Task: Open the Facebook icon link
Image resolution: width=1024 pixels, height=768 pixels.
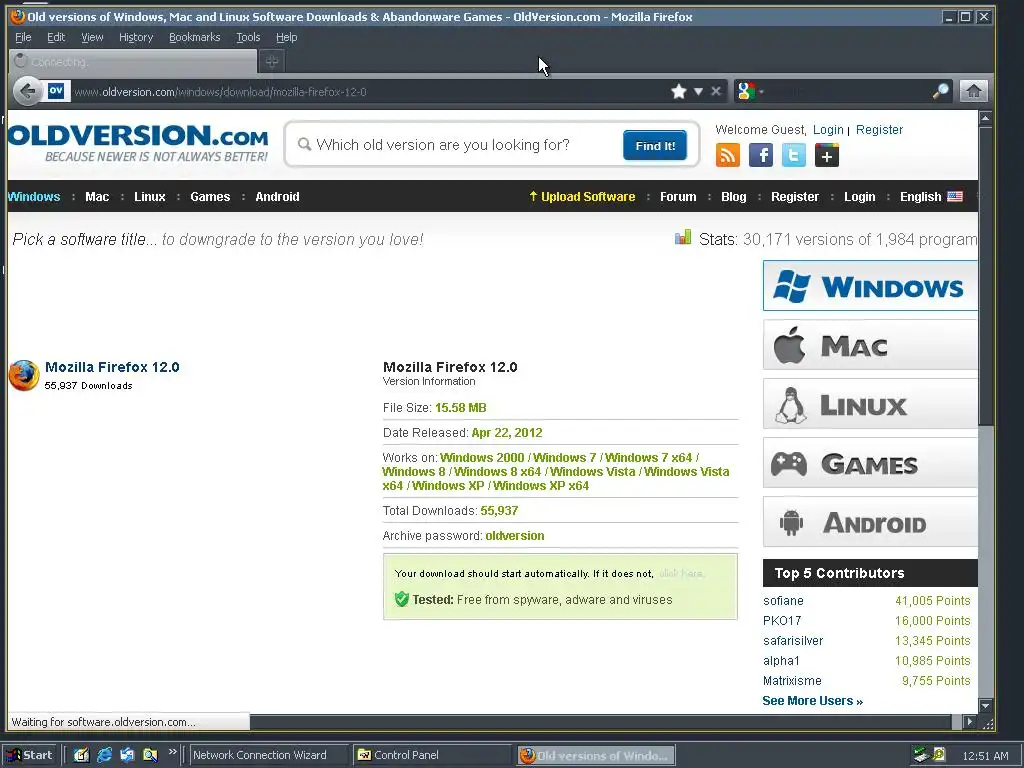Action: tap(761, 155)
